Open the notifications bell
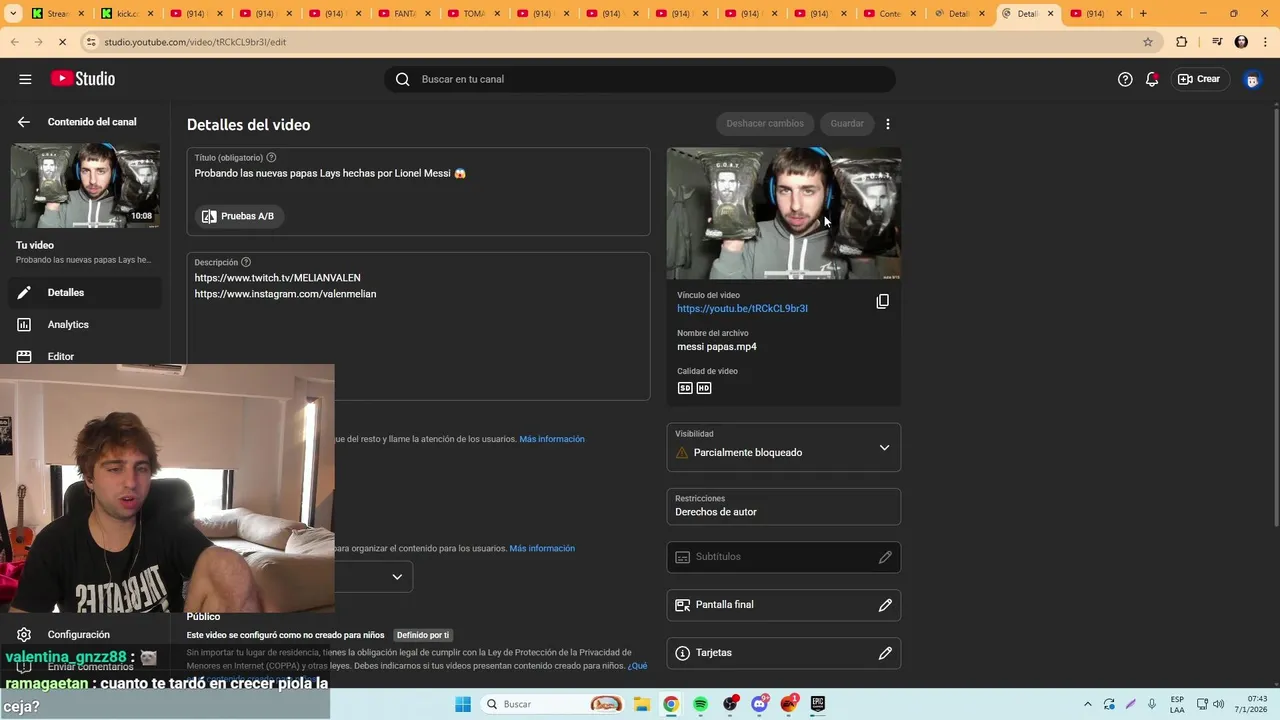1280x720 pixels. click(x=1152, y=79)
